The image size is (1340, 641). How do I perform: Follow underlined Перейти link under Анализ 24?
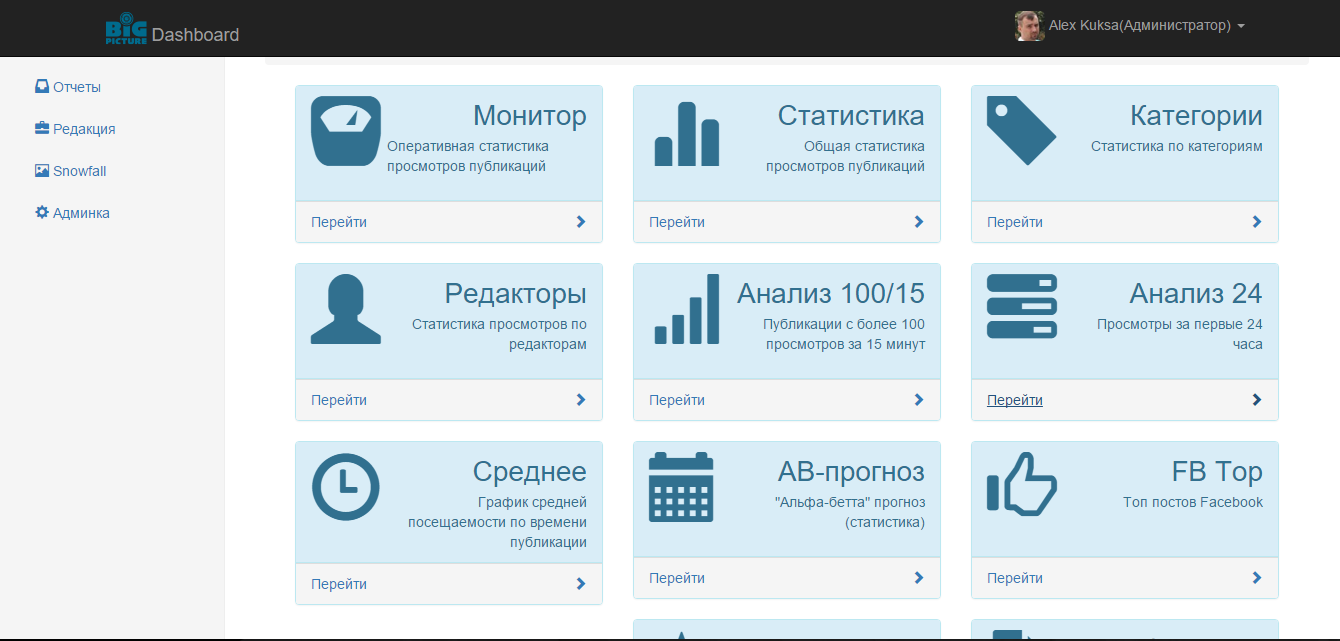point(1015,400)
